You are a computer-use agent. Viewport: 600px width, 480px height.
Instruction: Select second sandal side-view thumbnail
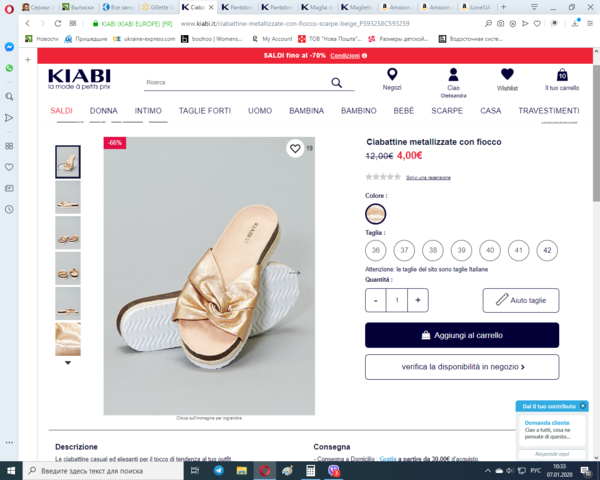coord(68,197)
